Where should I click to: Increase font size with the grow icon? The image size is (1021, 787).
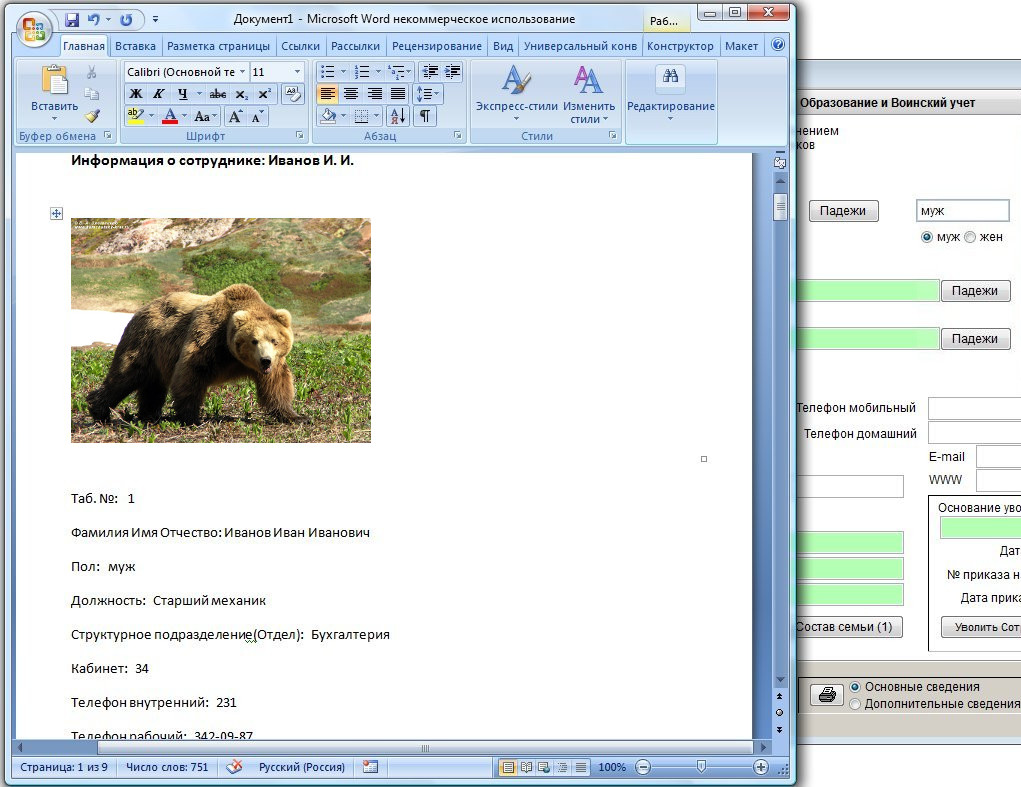(x=235, y=117)
